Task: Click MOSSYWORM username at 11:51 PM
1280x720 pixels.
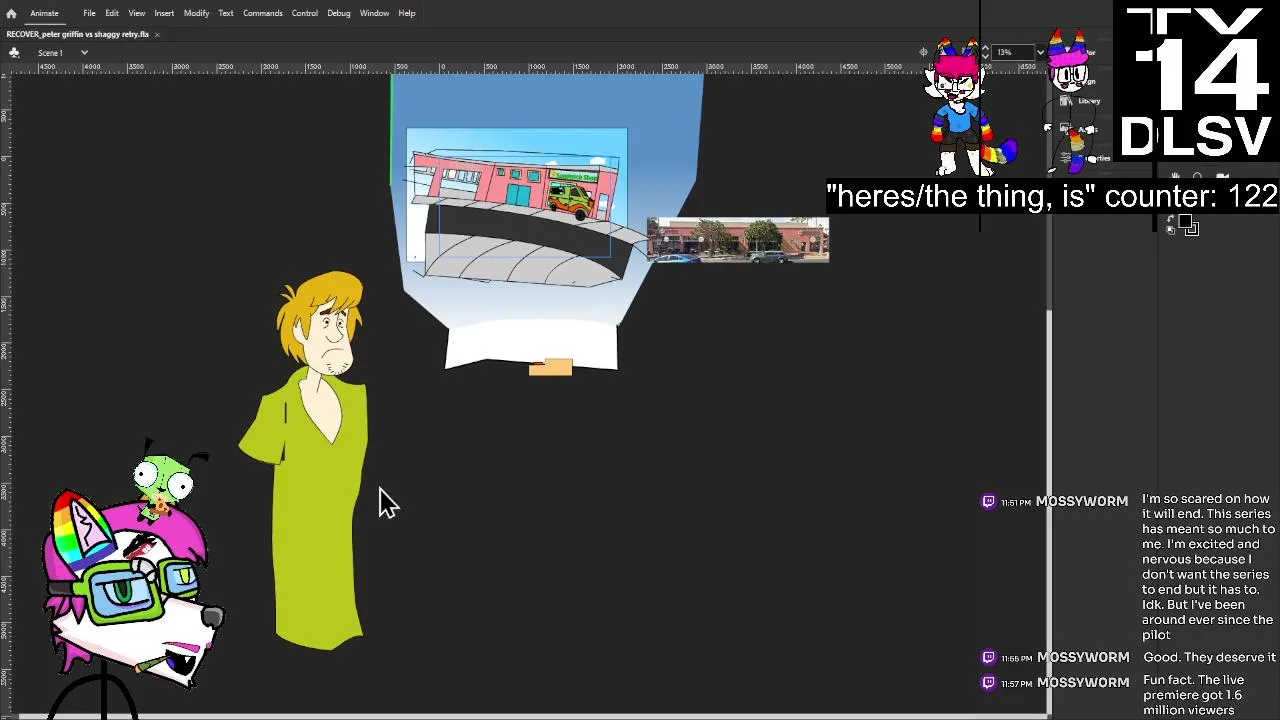Action: (1082, 502)
